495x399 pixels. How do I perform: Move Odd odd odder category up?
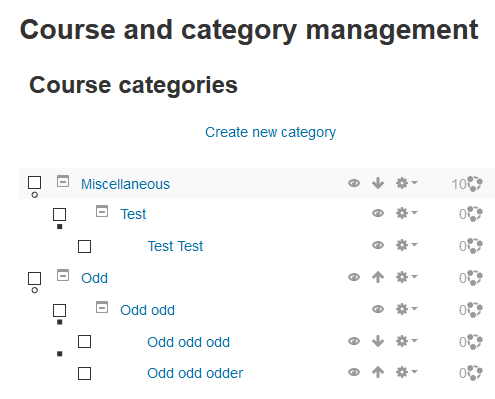(378, 372)
